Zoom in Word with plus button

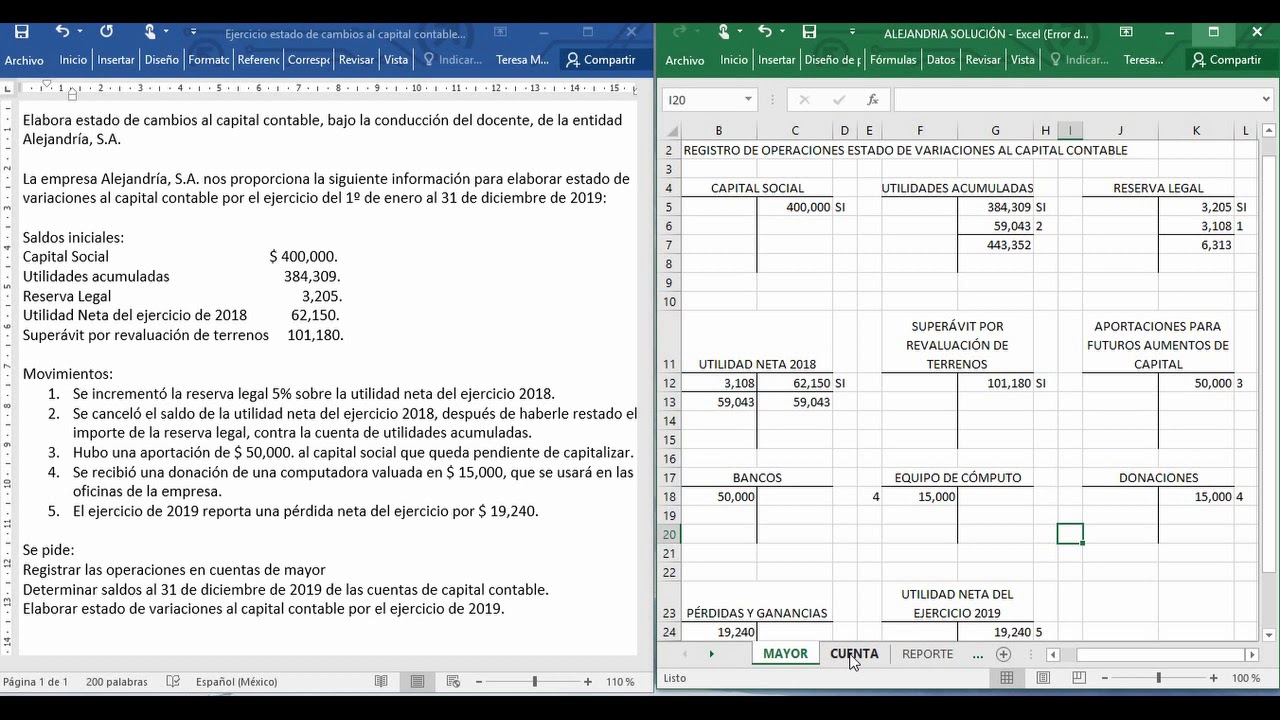(x=590, y=681)
